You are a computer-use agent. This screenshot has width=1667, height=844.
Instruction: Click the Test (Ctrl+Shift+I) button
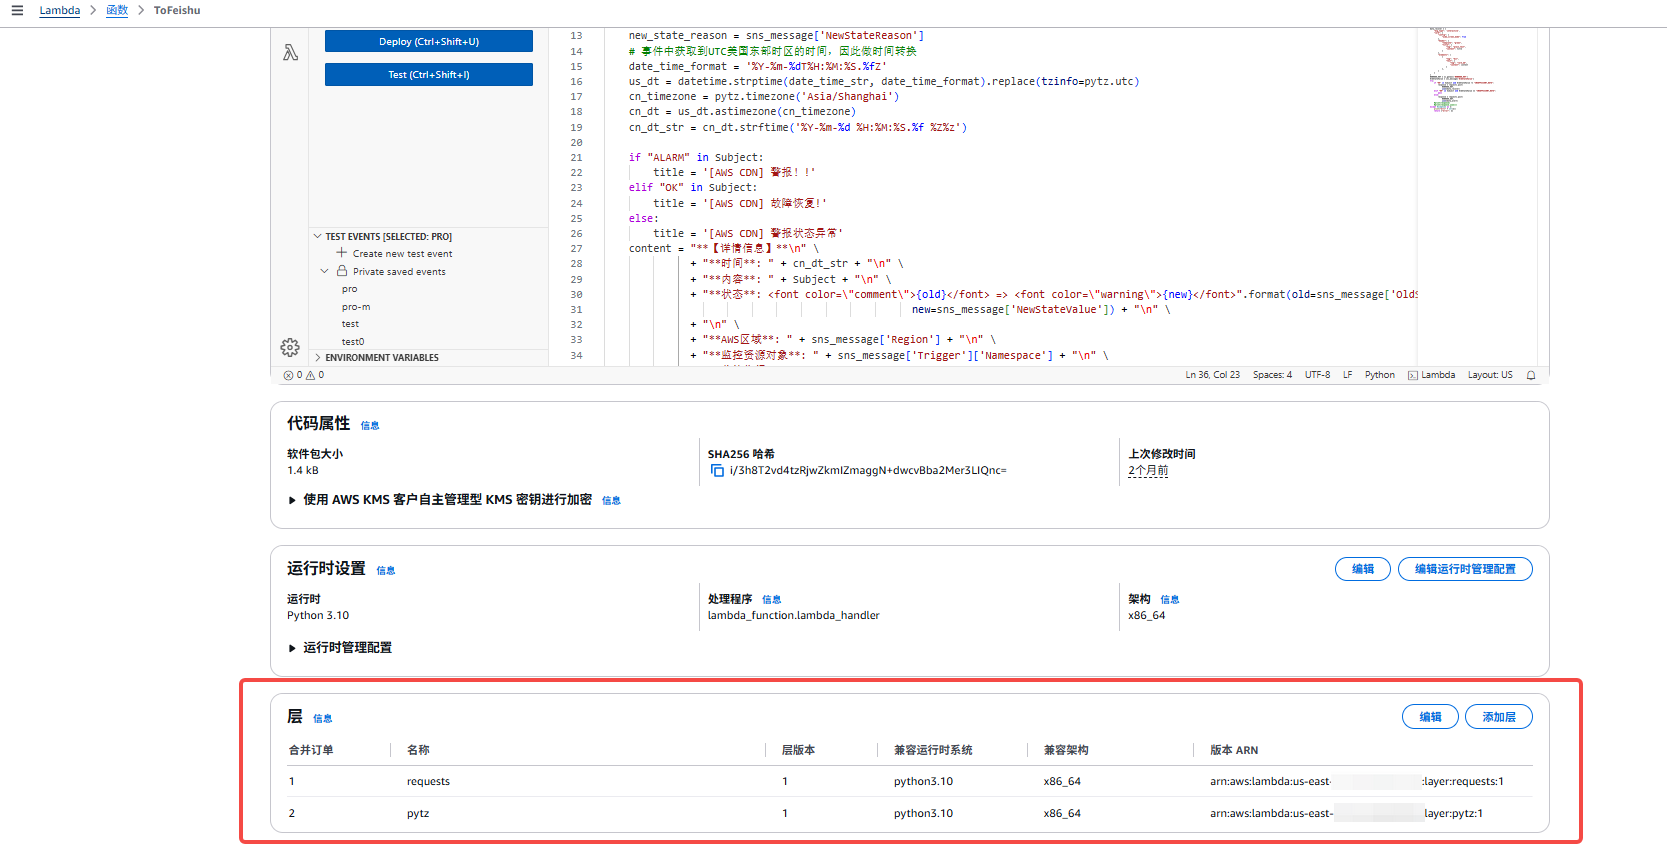(429, 74)
